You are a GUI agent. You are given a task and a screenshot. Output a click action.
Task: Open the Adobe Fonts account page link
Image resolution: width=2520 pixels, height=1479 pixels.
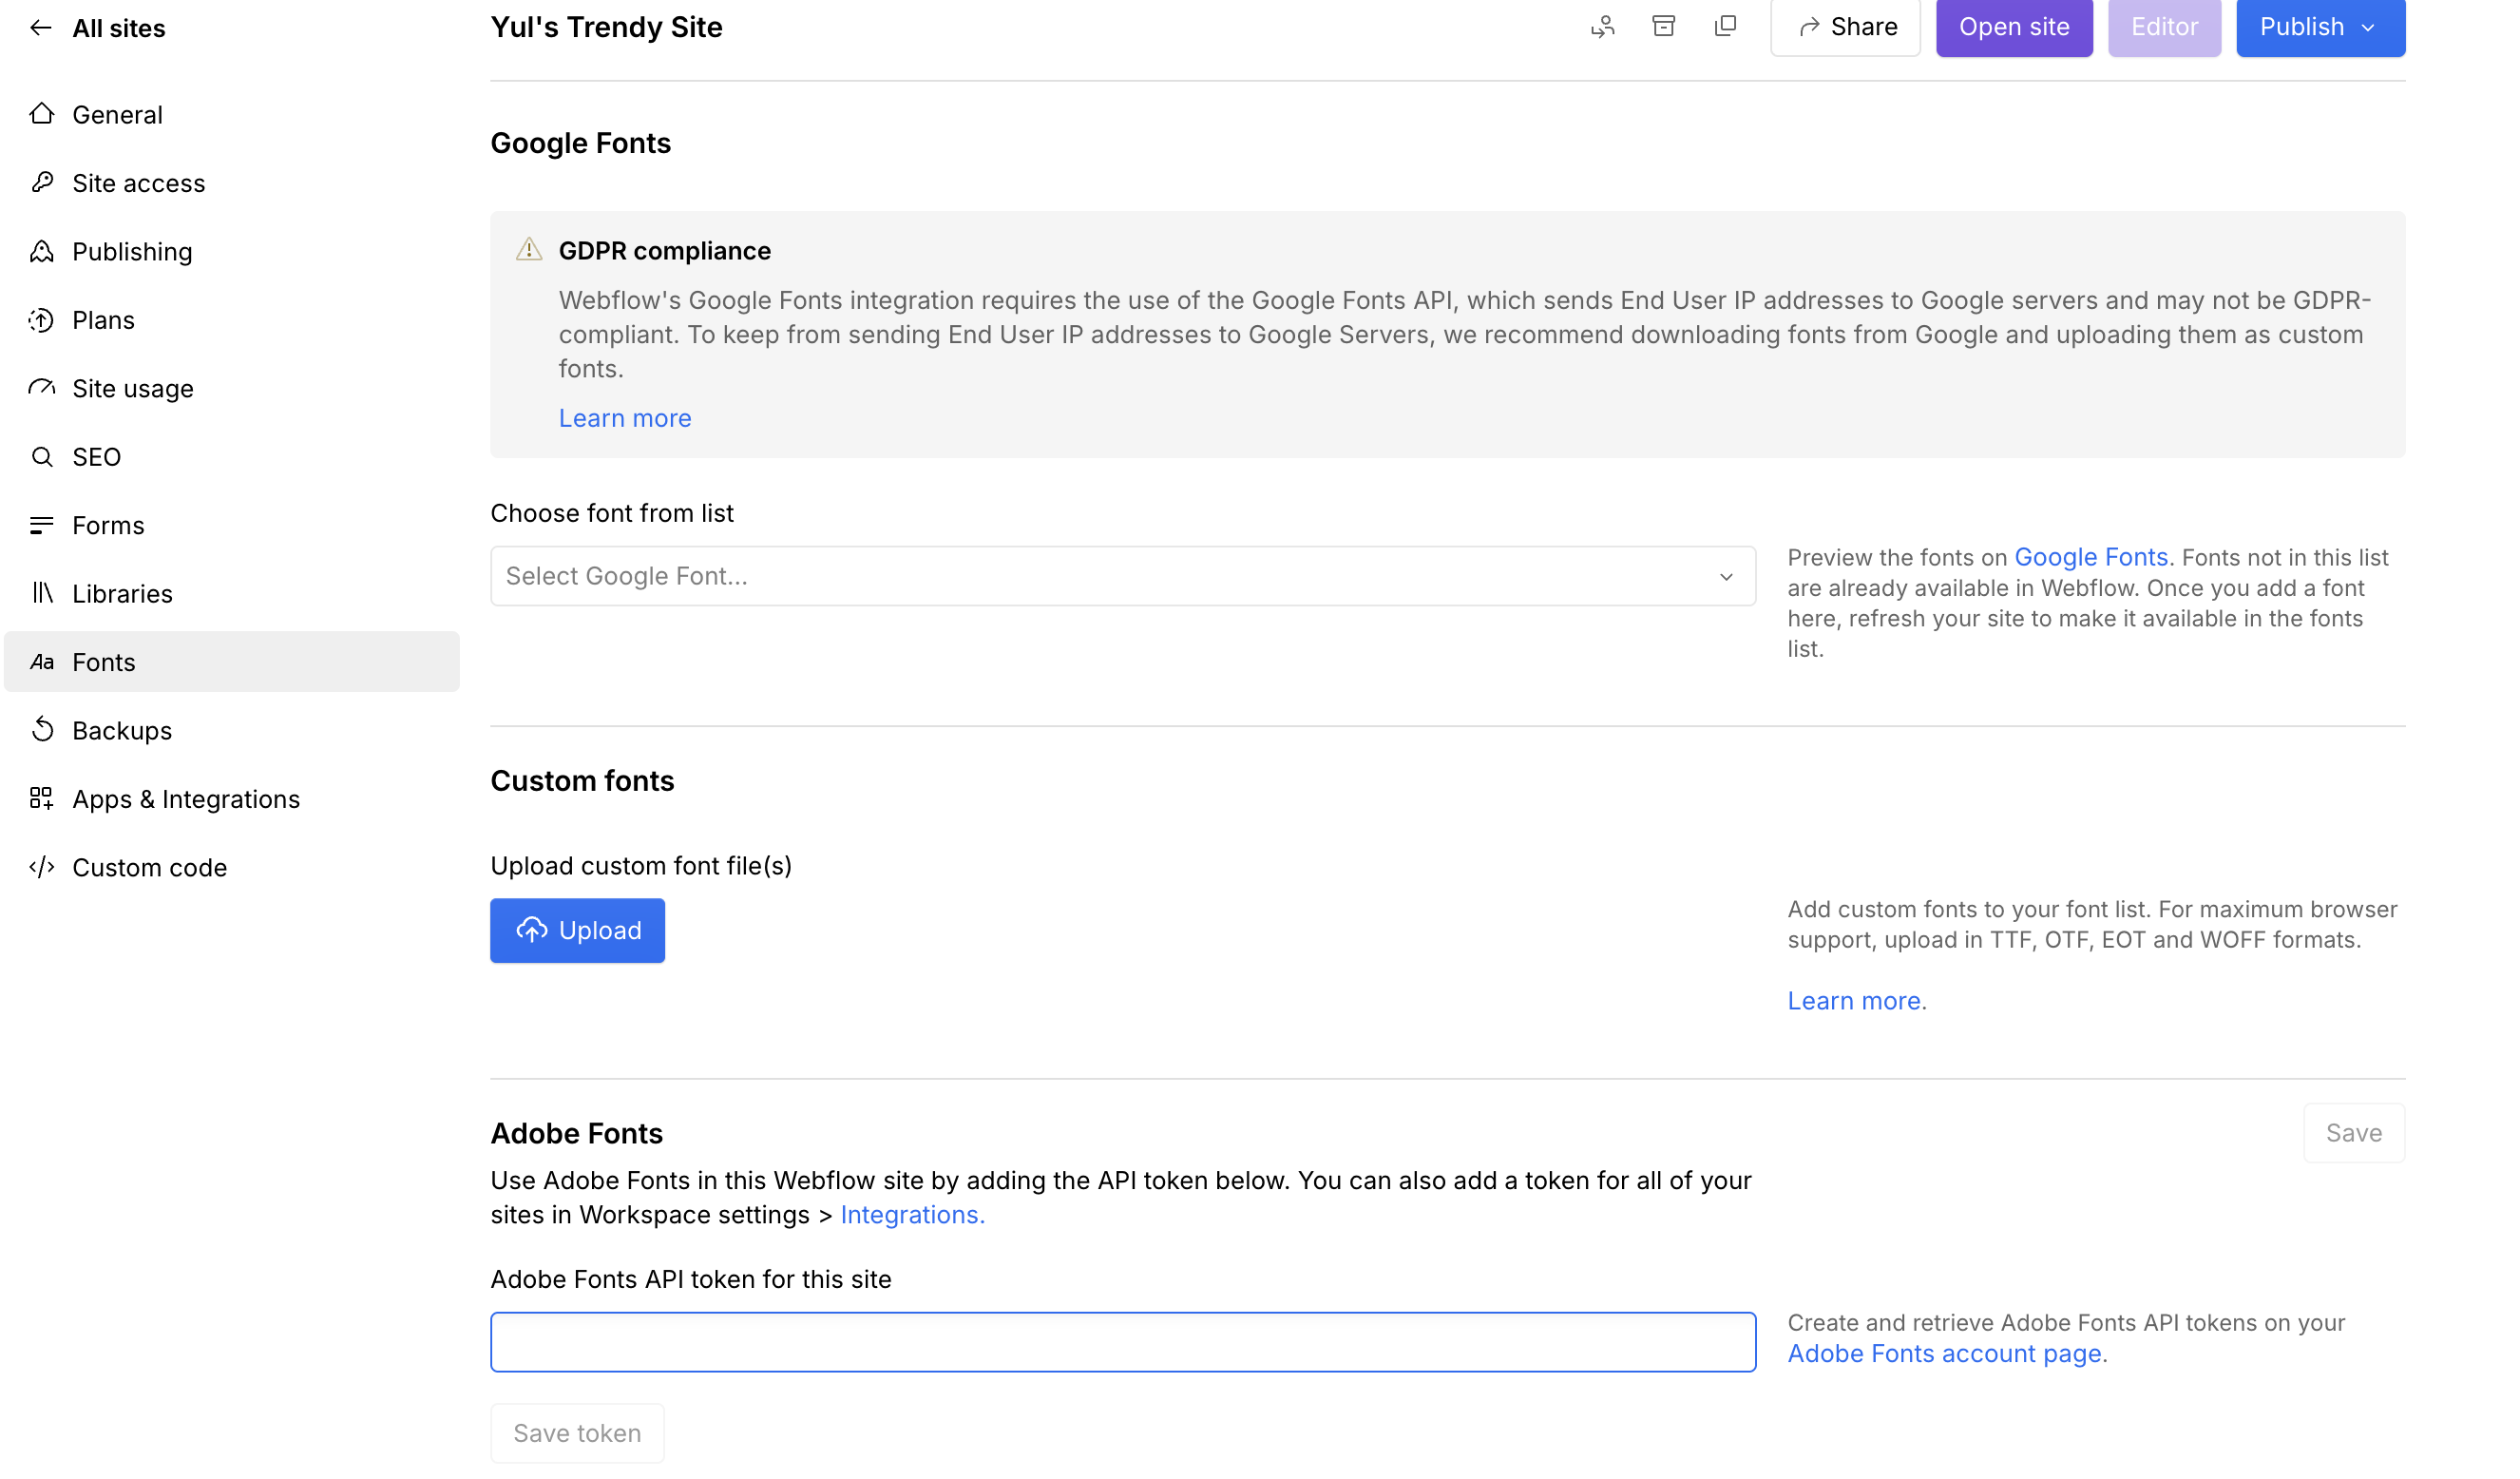click(1944, 1353)
